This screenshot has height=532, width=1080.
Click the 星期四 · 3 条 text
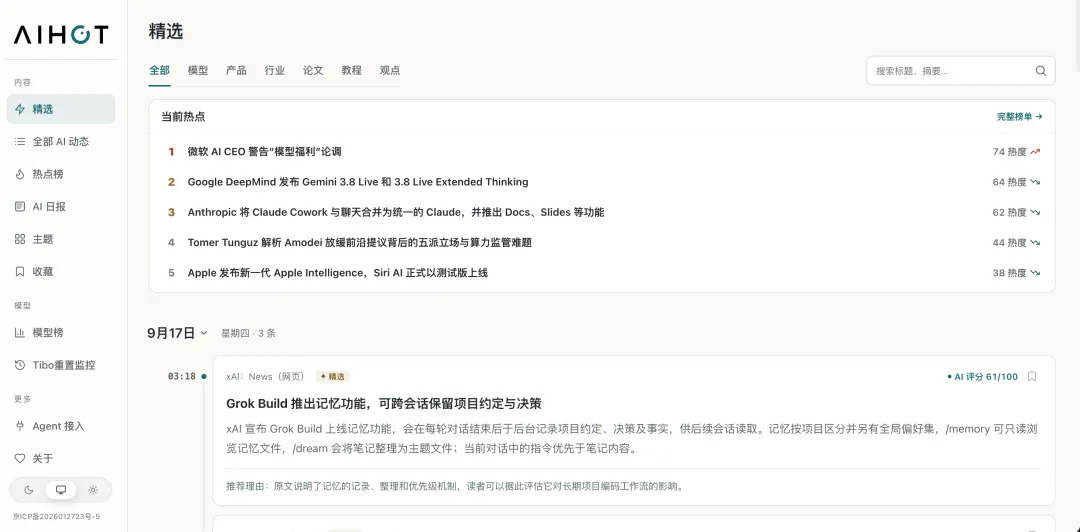(x=249, y=334)
